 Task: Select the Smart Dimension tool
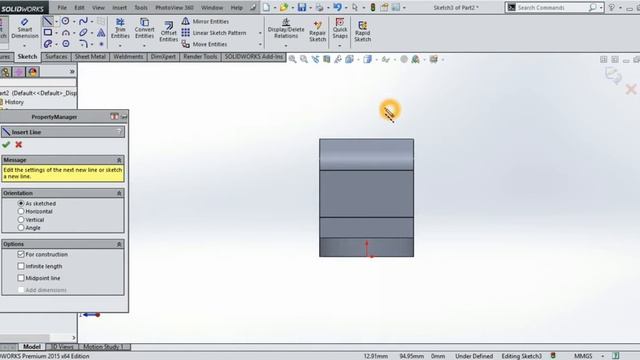[x=24, y=29]
